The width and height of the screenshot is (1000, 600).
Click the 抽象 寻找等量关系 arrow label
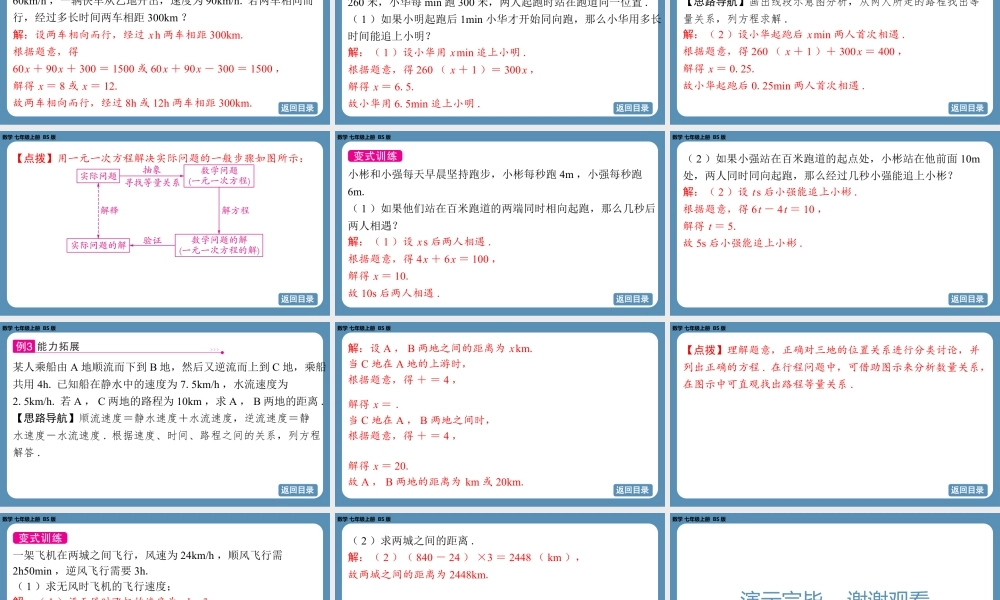point(152,177)
